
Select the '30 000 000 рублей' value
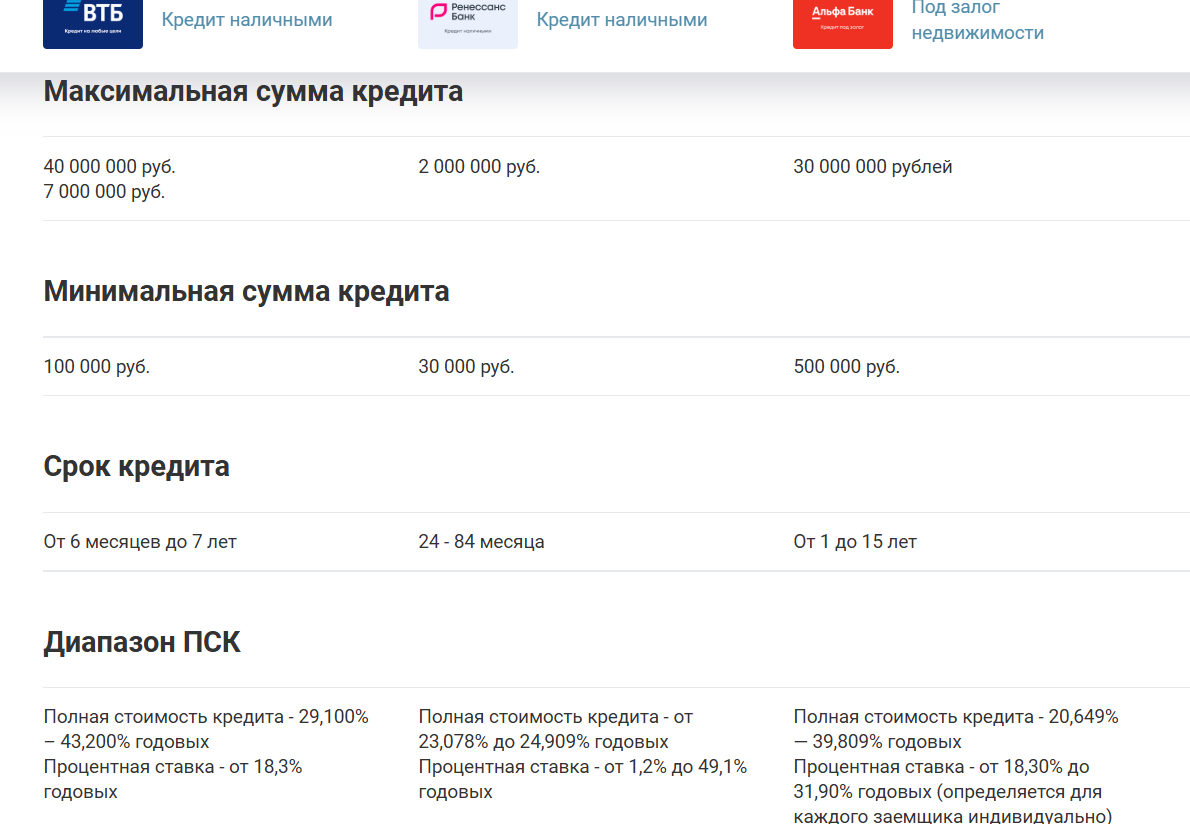[x=873, y=166]
